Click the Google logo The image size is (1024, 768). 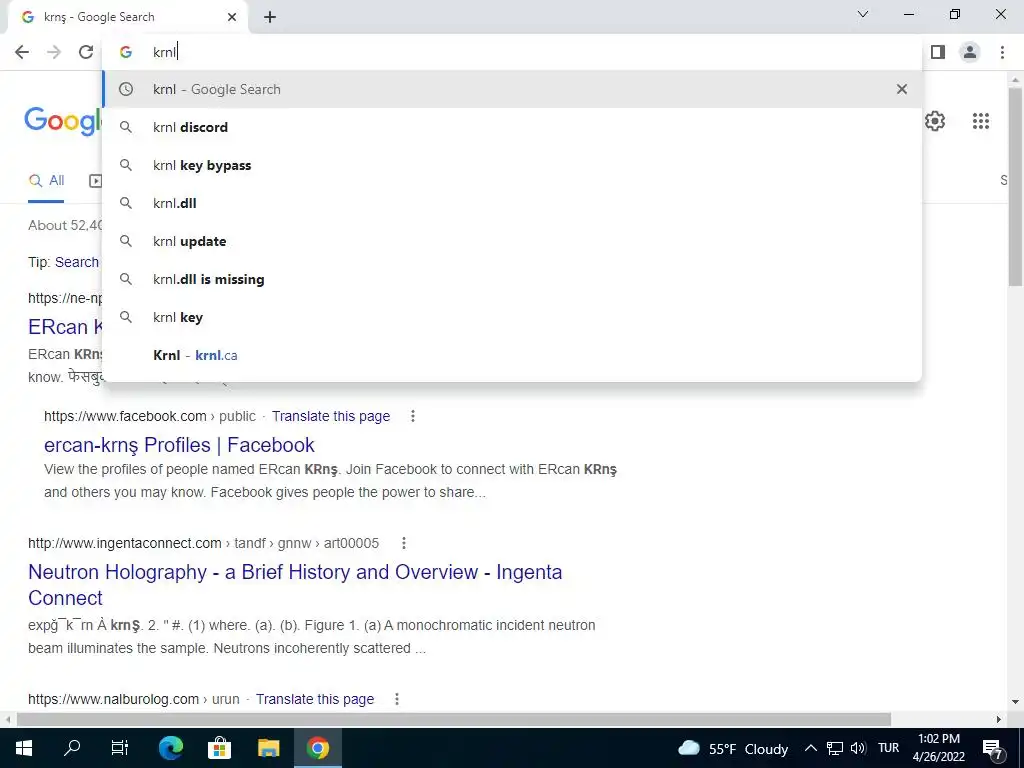(63, 121)
